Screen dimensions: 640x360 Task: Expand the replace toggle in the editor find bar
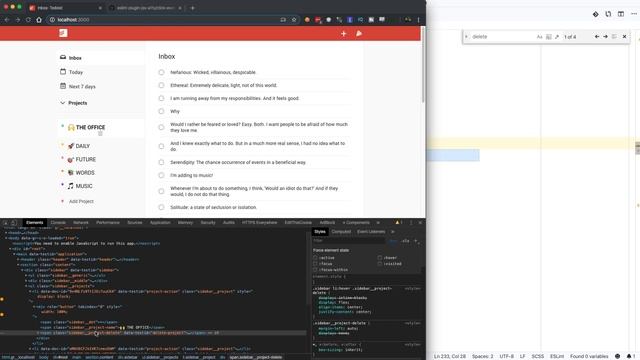pos(467,37)
